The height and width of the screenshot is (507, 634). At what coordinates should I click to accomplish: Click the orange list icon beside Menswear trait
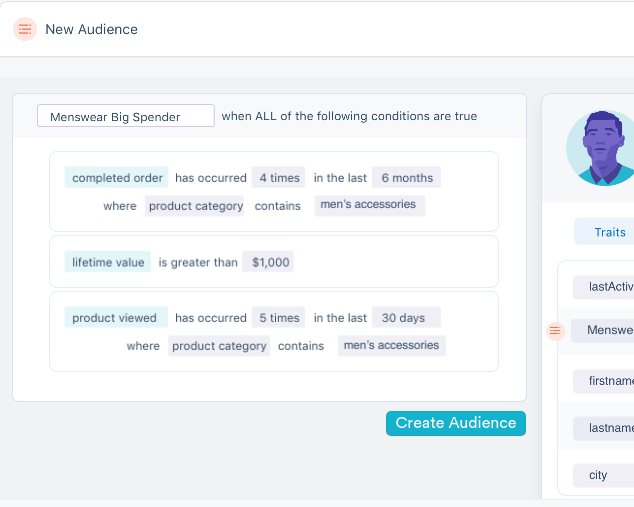557,331
